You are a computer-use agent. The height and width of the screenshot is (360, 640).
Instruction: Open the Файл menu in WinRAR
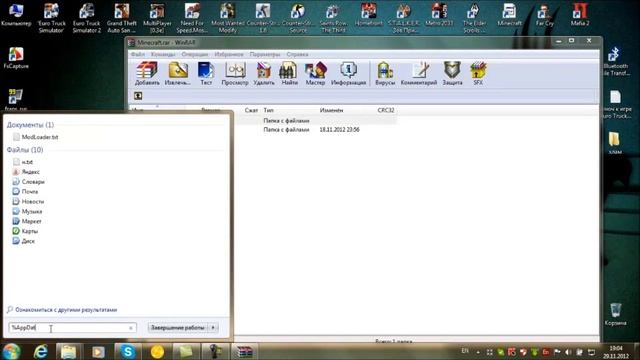tap(138, 54)
